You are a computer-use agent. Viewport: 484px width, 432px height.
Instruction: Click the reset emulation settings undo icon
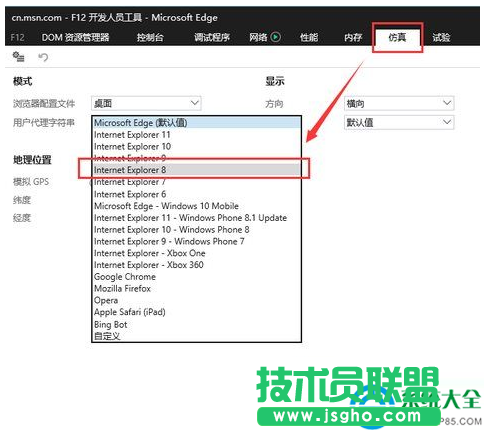[x=43, y=57]
